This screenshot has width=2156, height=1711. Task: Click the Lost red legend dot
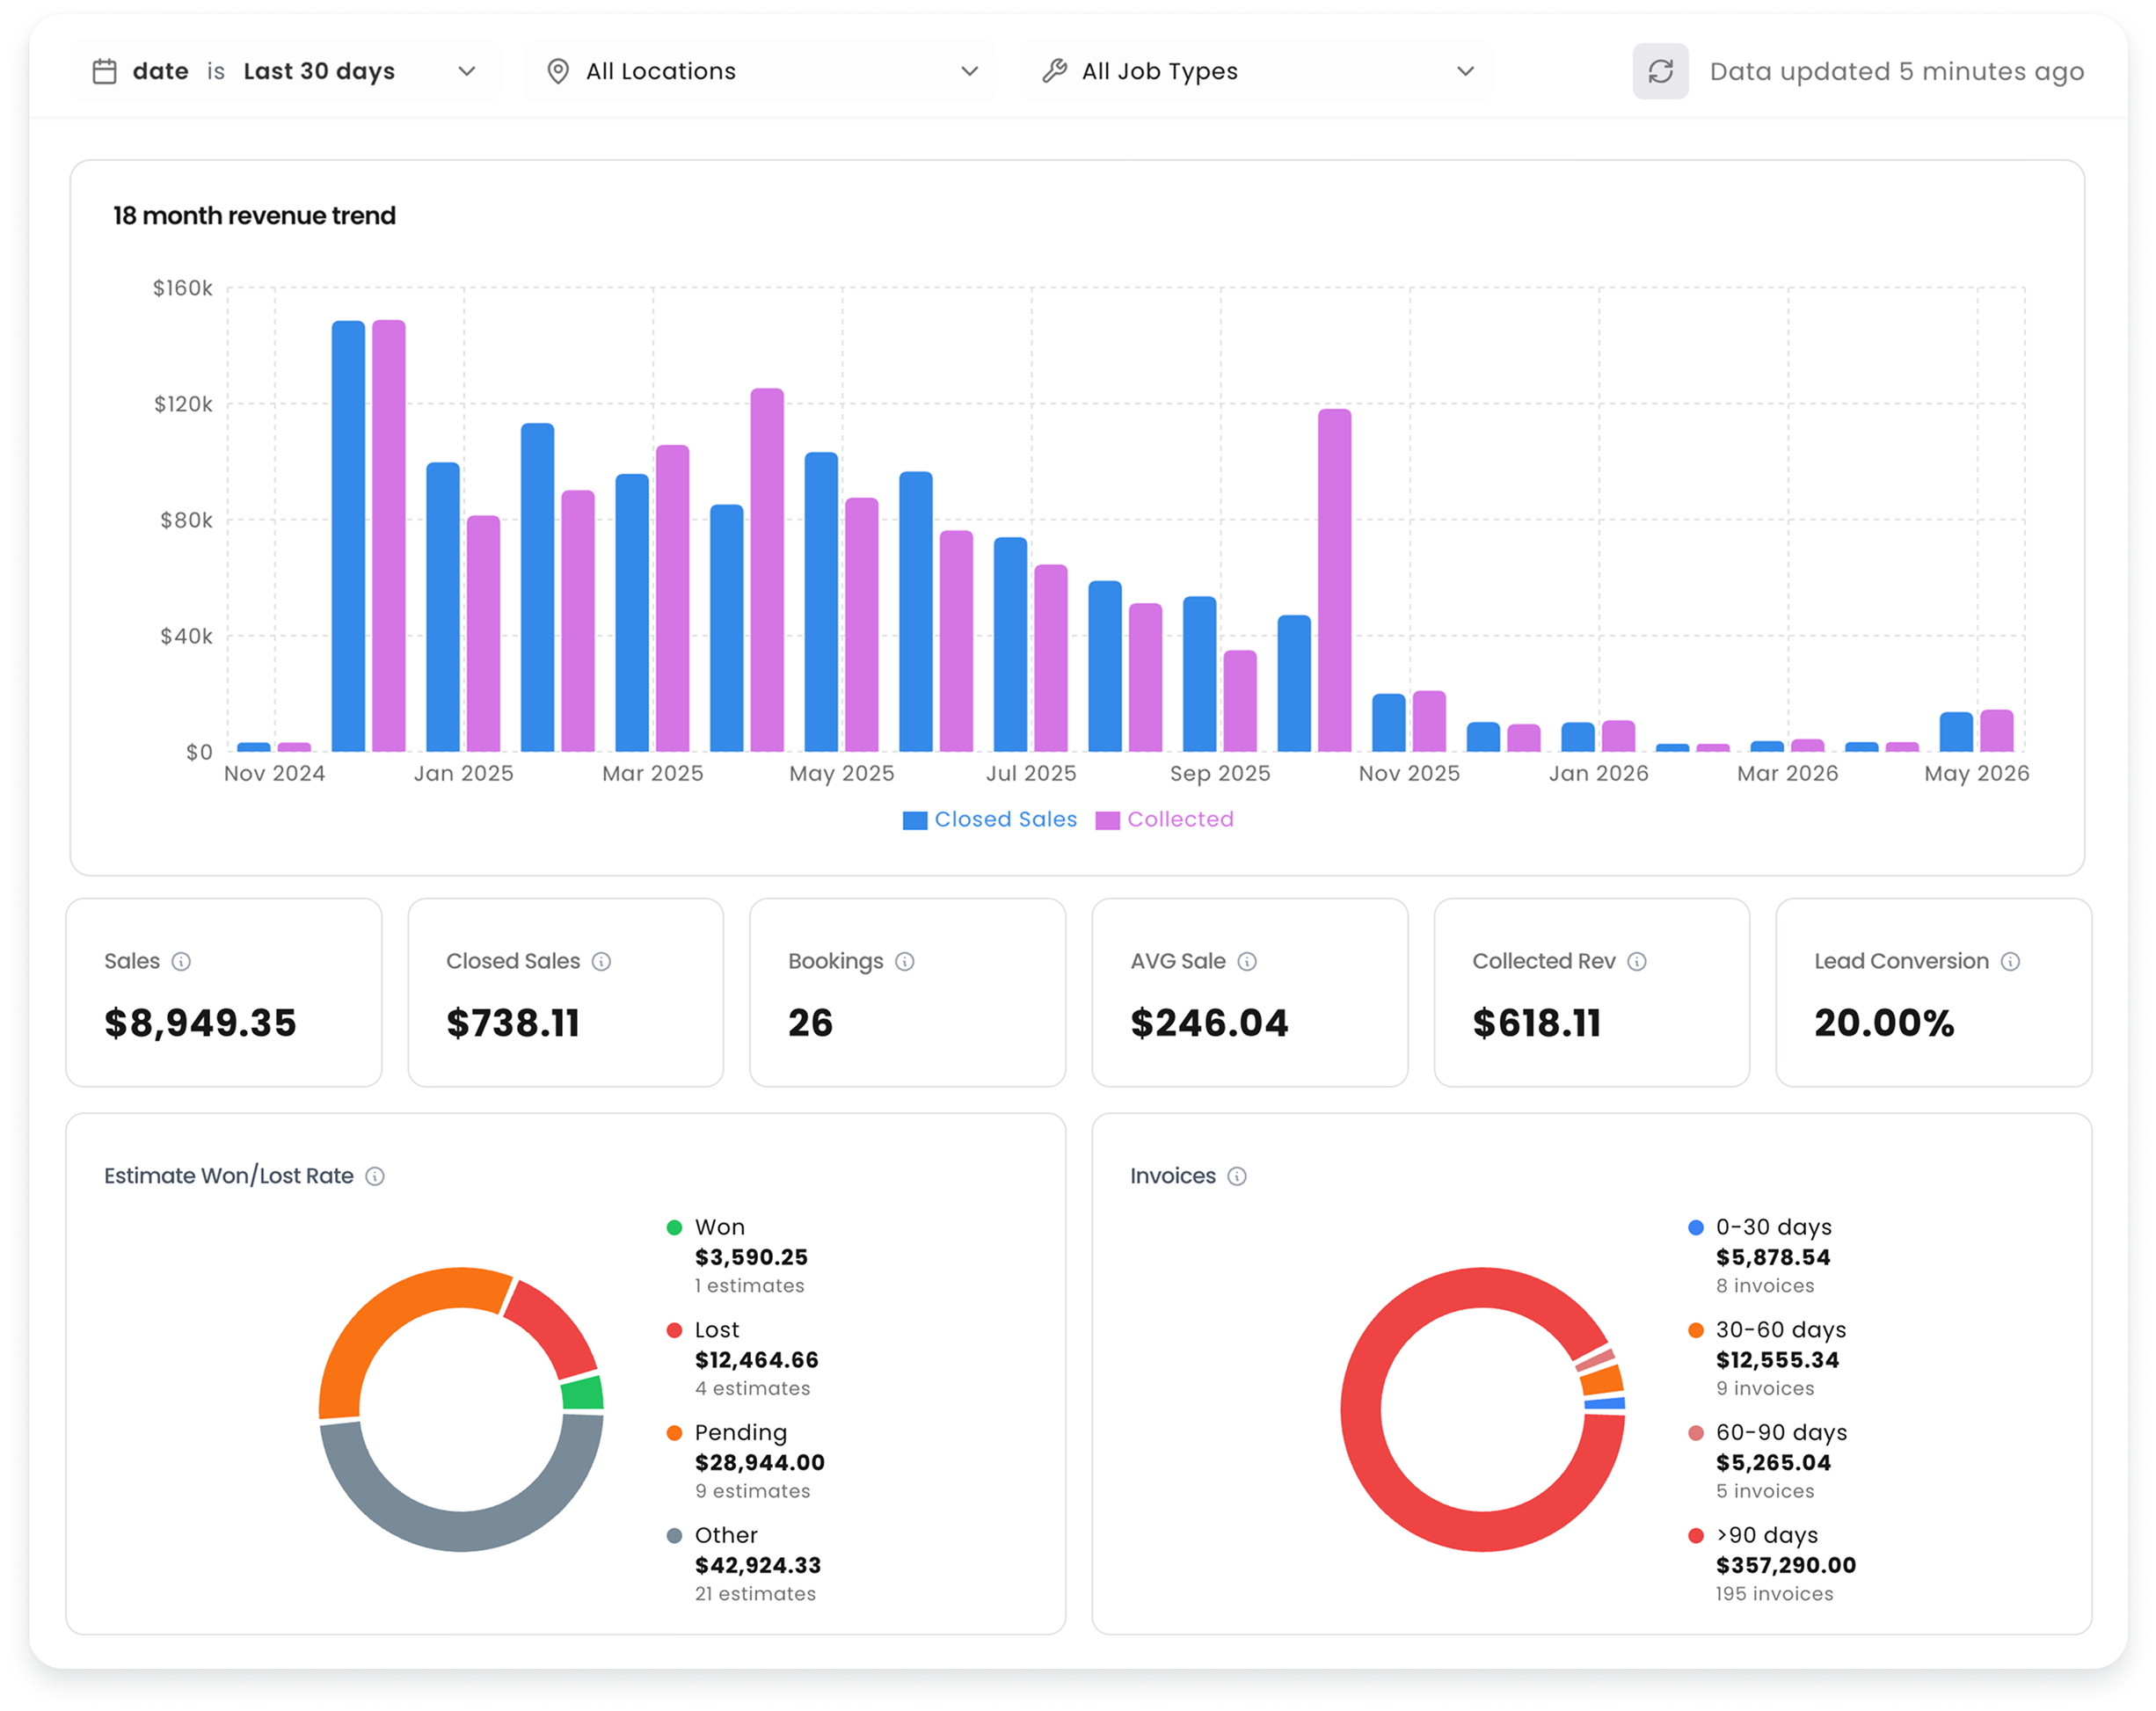pyautogui.click(x=675, y=1330)
